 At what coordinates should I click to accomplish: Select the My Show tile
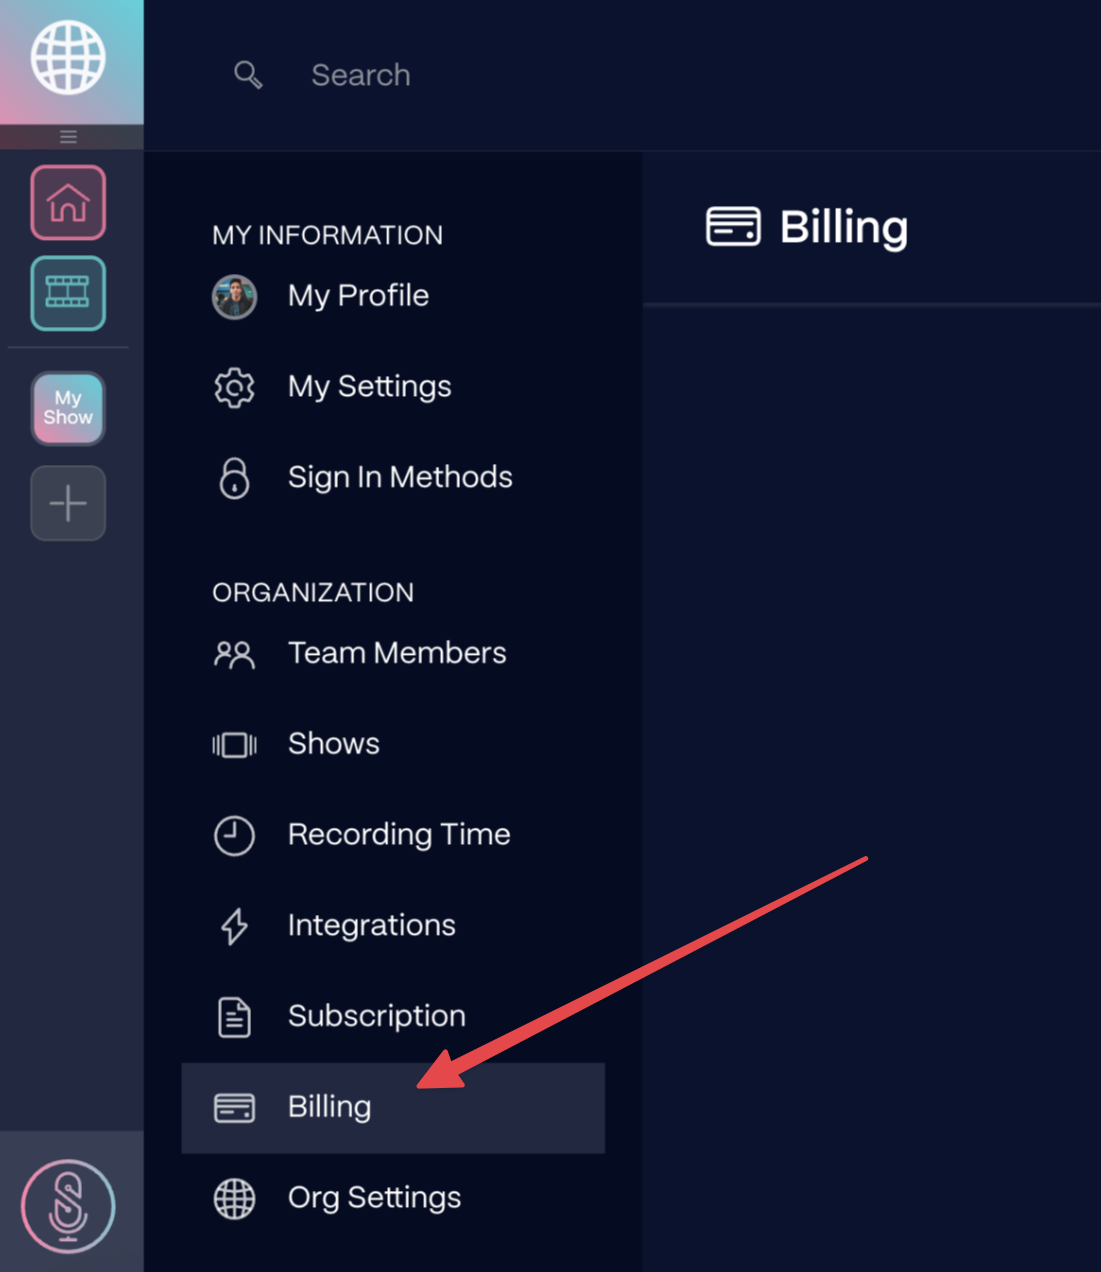[x=68, y=408]
